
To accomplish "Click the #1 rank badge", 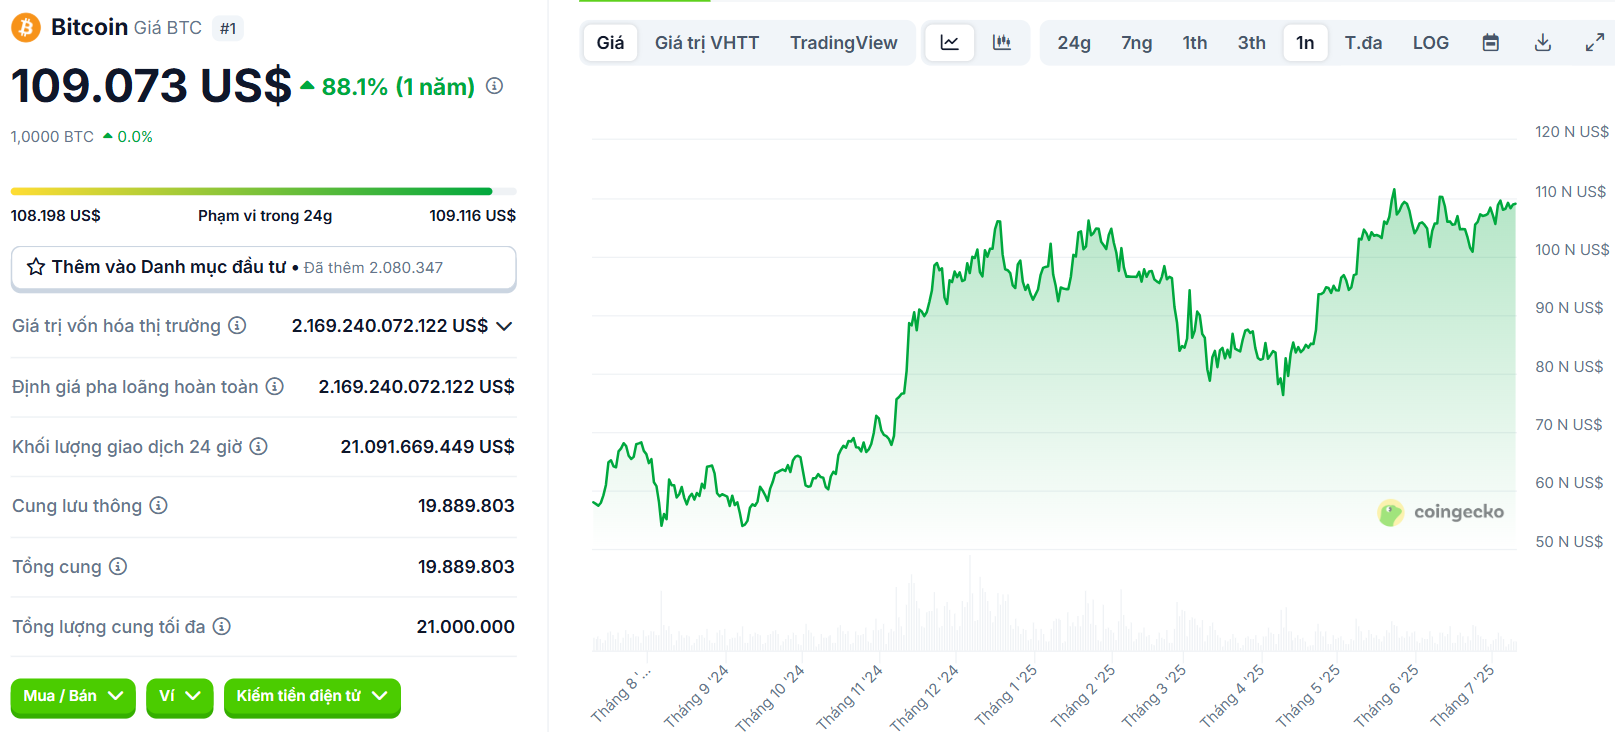I will pyautogui.click(x=228, y=28).
